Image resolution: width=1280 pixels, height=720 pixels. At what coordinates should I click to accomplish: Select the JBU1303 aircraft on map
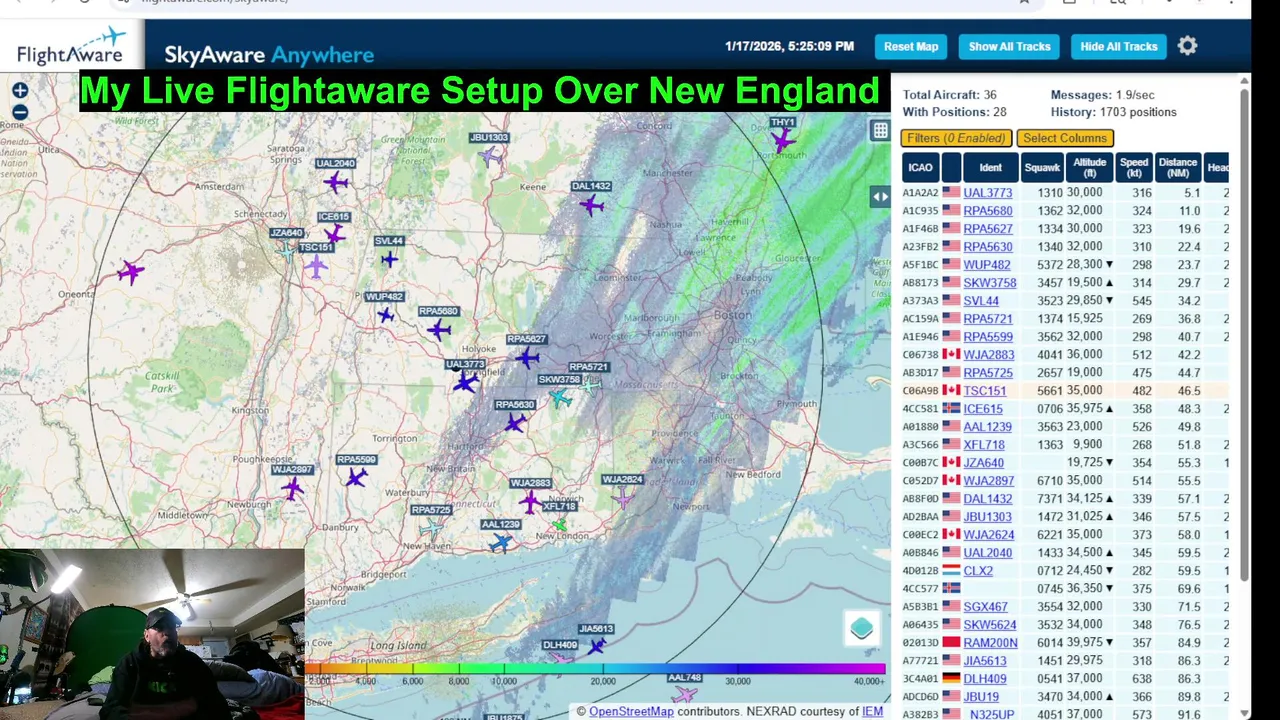[490, 156]
